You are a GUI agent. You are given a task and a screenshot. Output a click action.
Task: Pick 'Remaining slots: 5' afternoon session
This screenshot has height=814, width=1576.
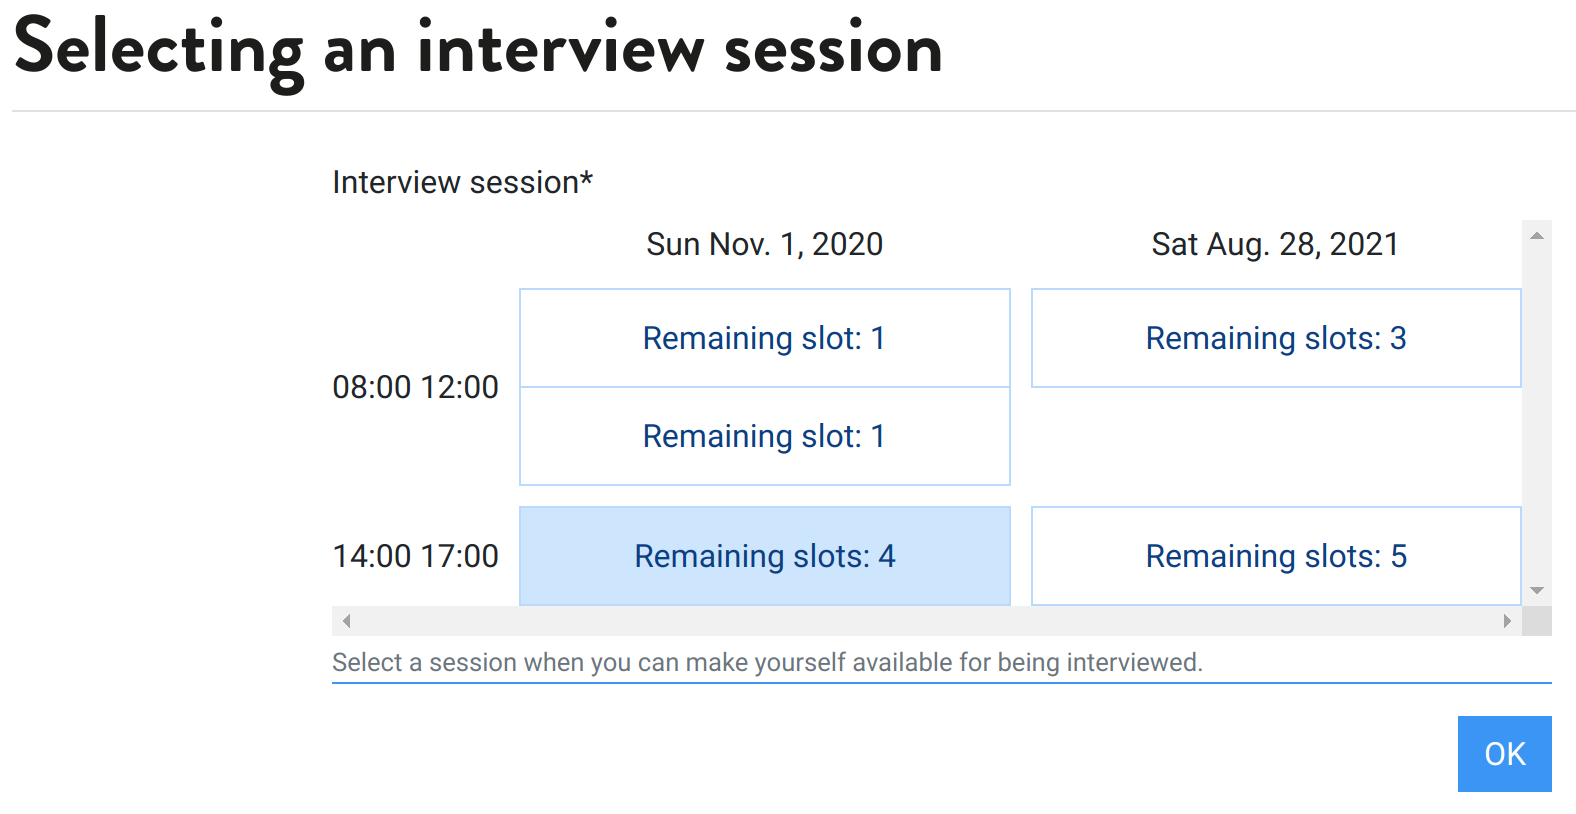click(x=1275, y=556)
